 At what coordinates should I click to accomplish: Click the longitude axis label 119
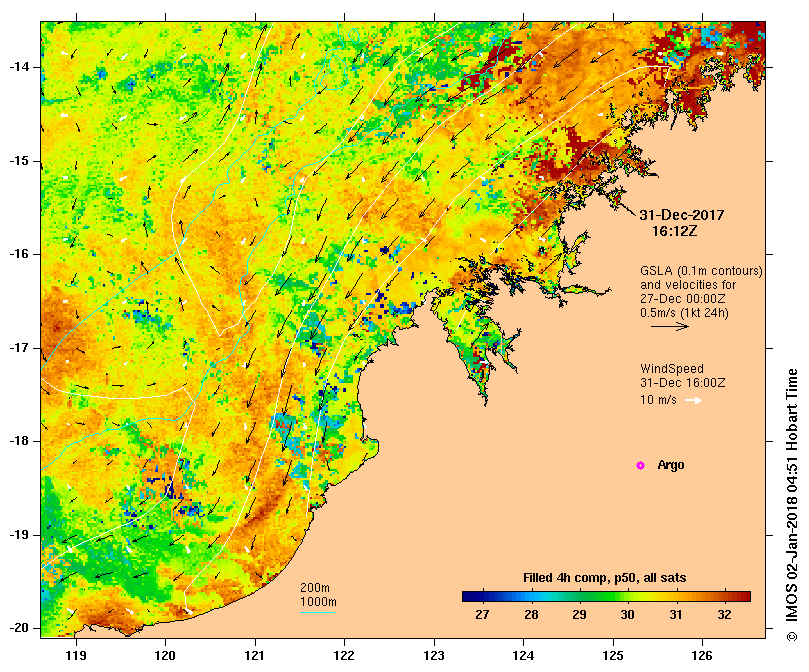coord(76,656)
